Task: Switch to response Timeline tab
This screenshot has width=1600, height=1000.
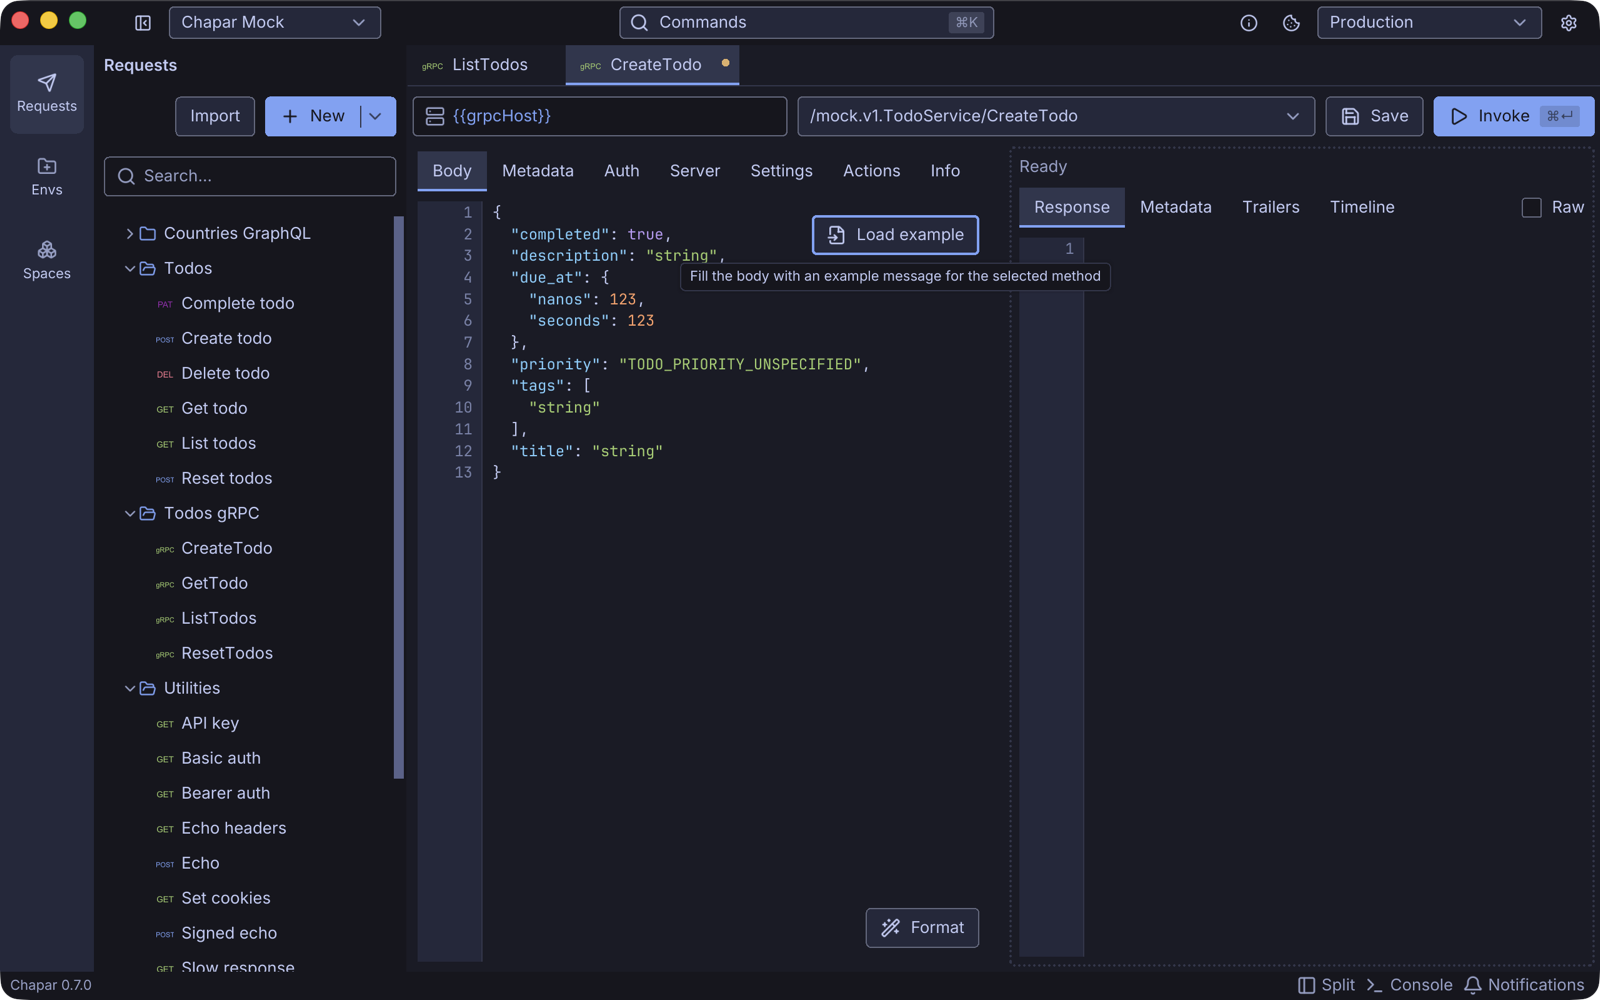Action: (1362, 207)
